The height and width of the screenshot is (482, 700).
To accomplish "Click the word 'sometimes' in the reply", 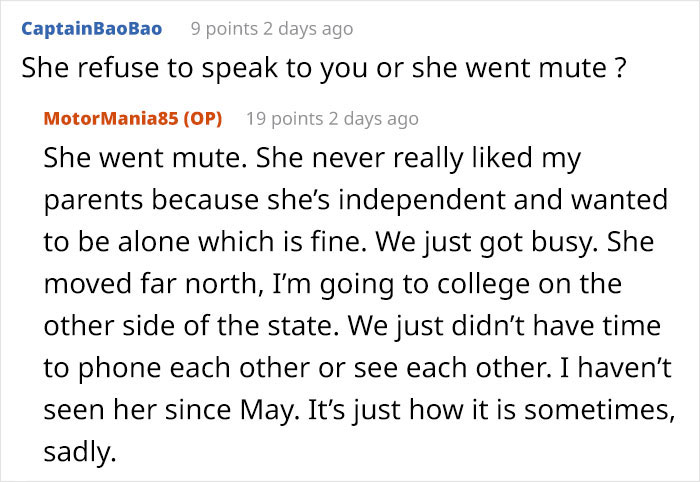I will [x=583, y=411].
